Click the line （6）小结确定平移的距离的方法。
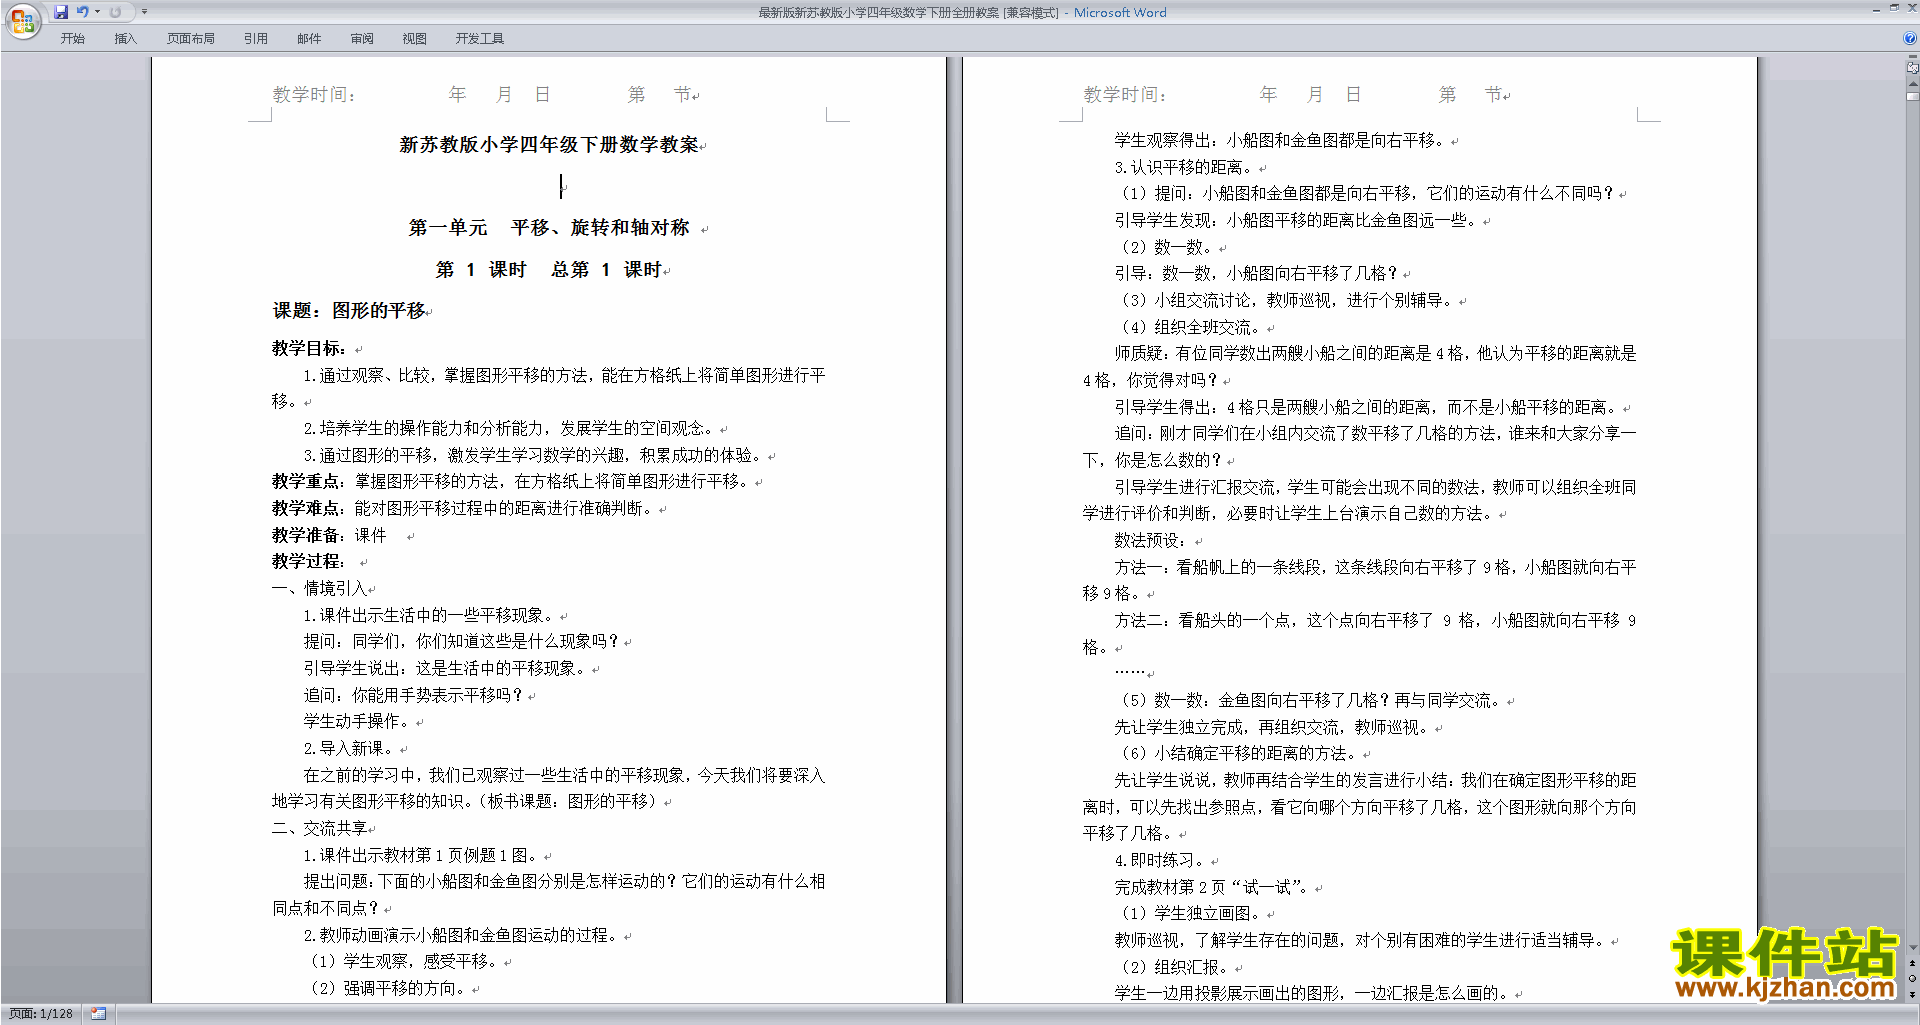This screenshot has width=1920, height=1025. tap(1239, 753)
